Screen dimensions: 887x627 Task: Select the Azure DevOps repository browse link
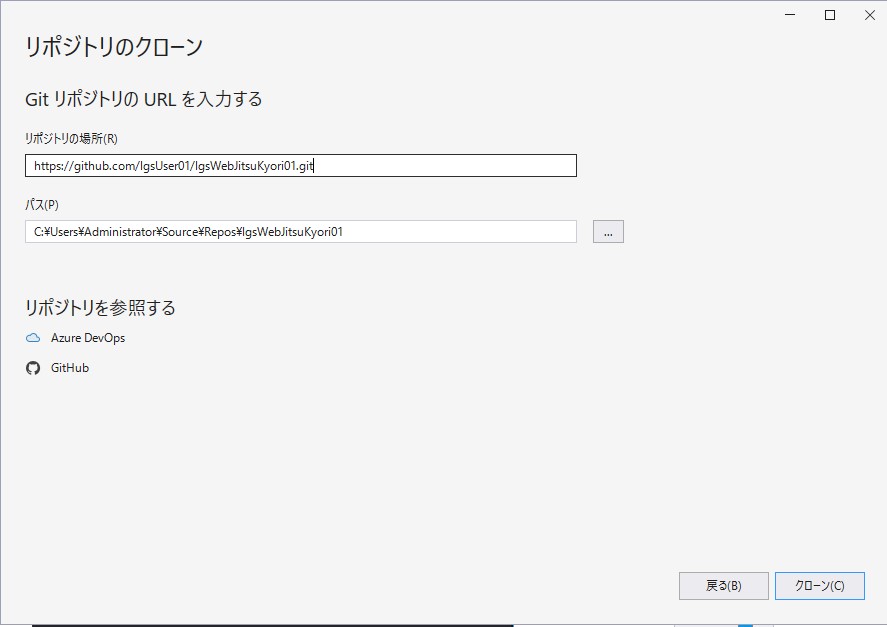point(88,338)
